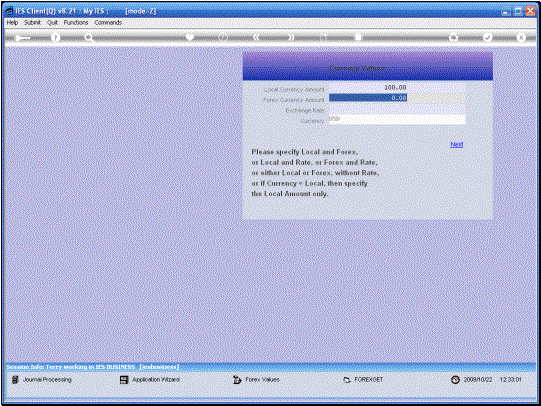Image resolution: width=541 pixels, height=406 pixels.
Task: Open the Help menu
Action: (x=12, y=22)
